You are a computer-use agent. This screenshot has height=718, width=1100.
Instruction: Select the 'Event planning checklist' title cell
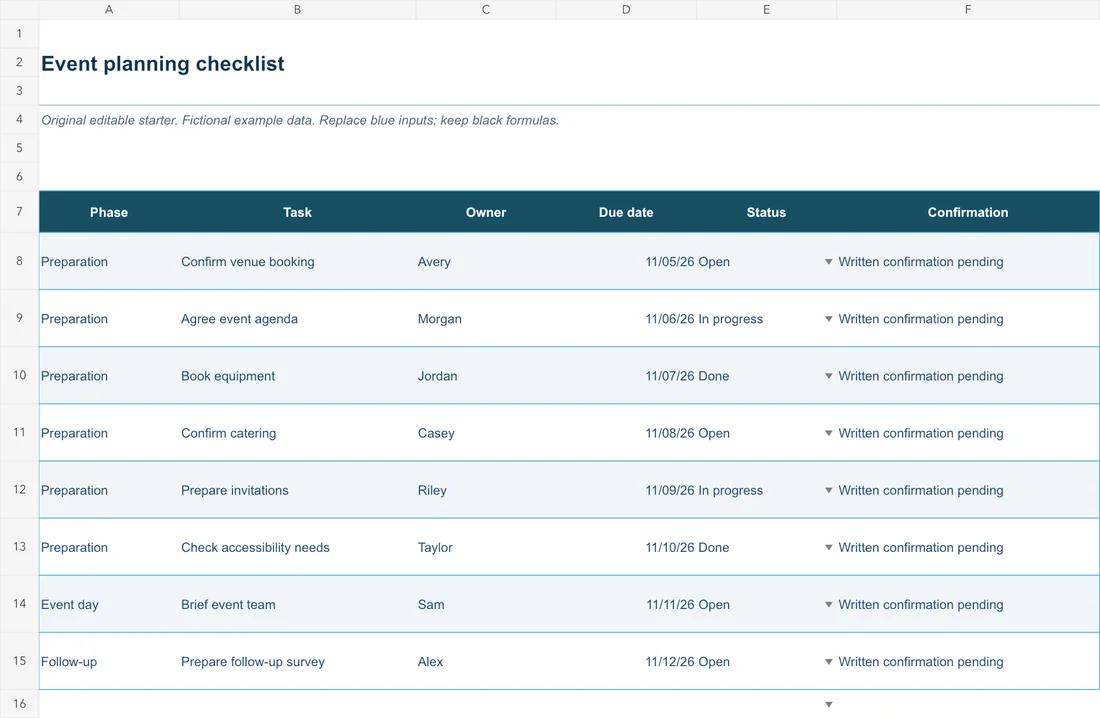click(163, 64)
